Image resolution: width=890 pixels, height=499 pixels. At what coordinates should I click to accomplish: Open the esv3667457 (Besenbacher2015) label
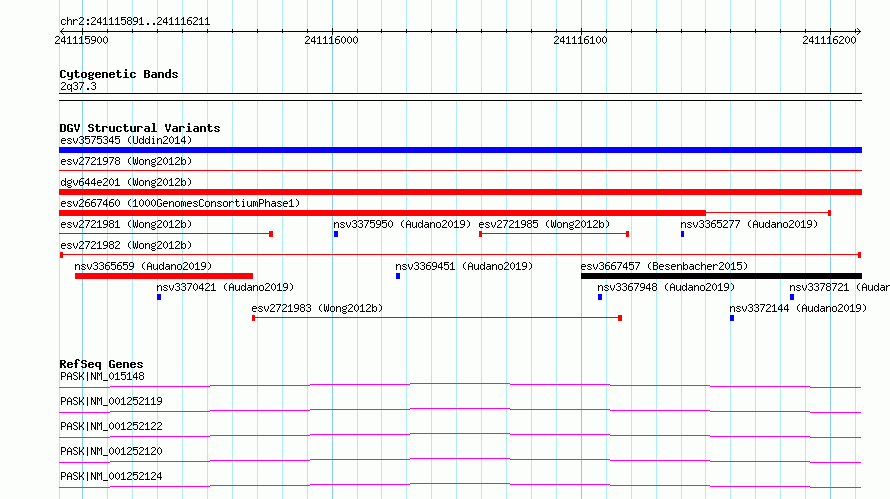pyautogui.click(x=664, y=266)
